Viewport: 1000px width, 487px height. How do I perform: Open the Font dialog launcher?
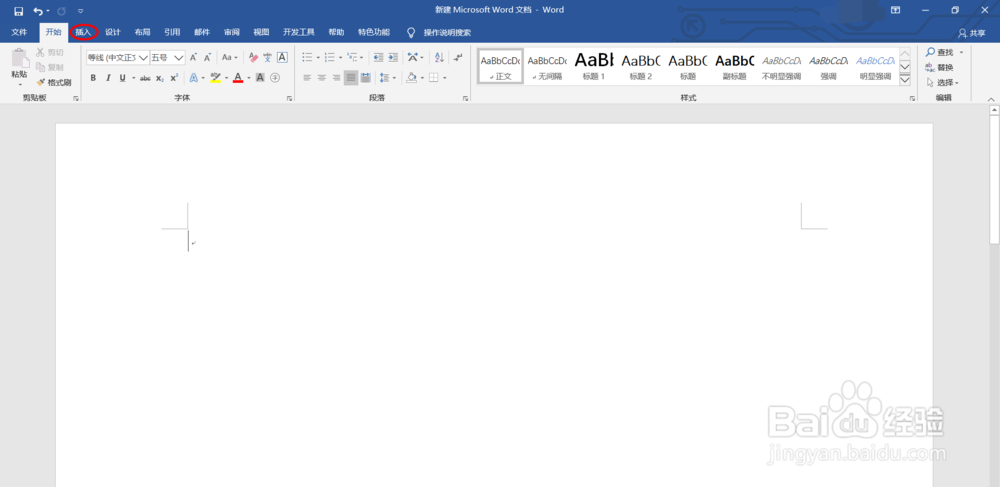click(289, 98)
